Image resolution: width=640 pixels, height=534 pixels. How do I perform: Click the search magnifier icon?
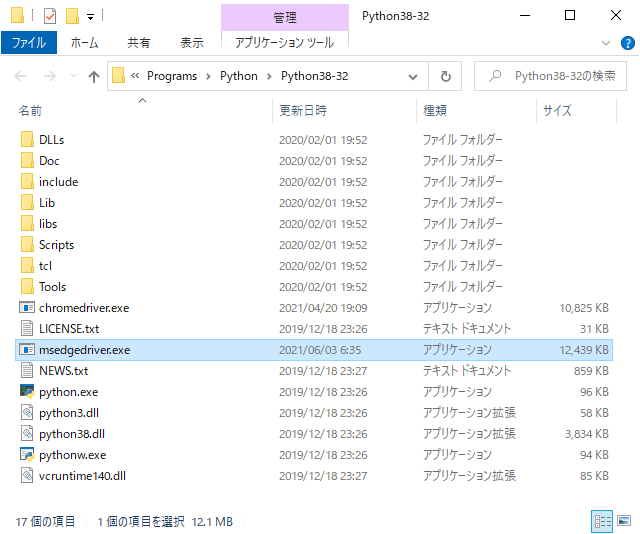pyautogui.click(x=495, y=76)
